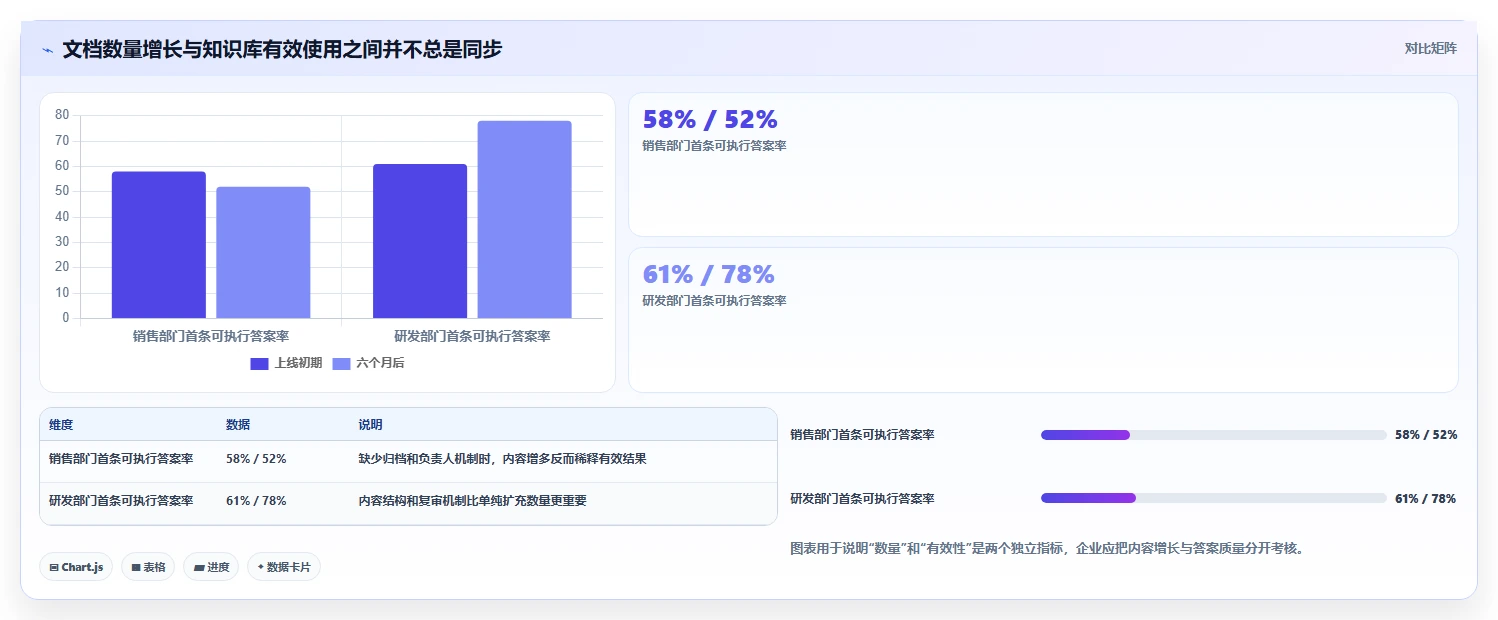Click the 研发部门首条可执行答案率 chart axis label
Image resolution: width=1498 pixels, height=620 pixels.
pyautogui.click(x=472, y=336)
